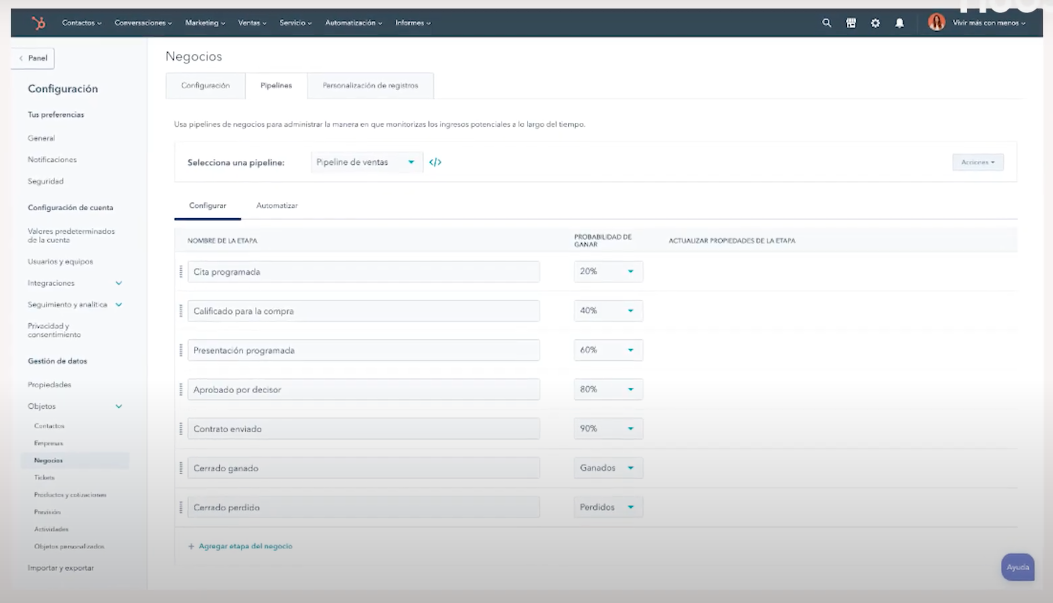Click the HubSpot sprocket logo
Viewport: 1053px width, 603px height.
(38, 23)
